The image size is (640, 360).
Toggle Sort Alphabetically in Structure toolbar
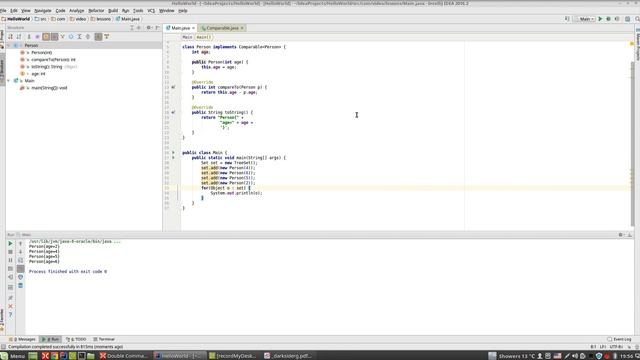(x=19, y=37)
